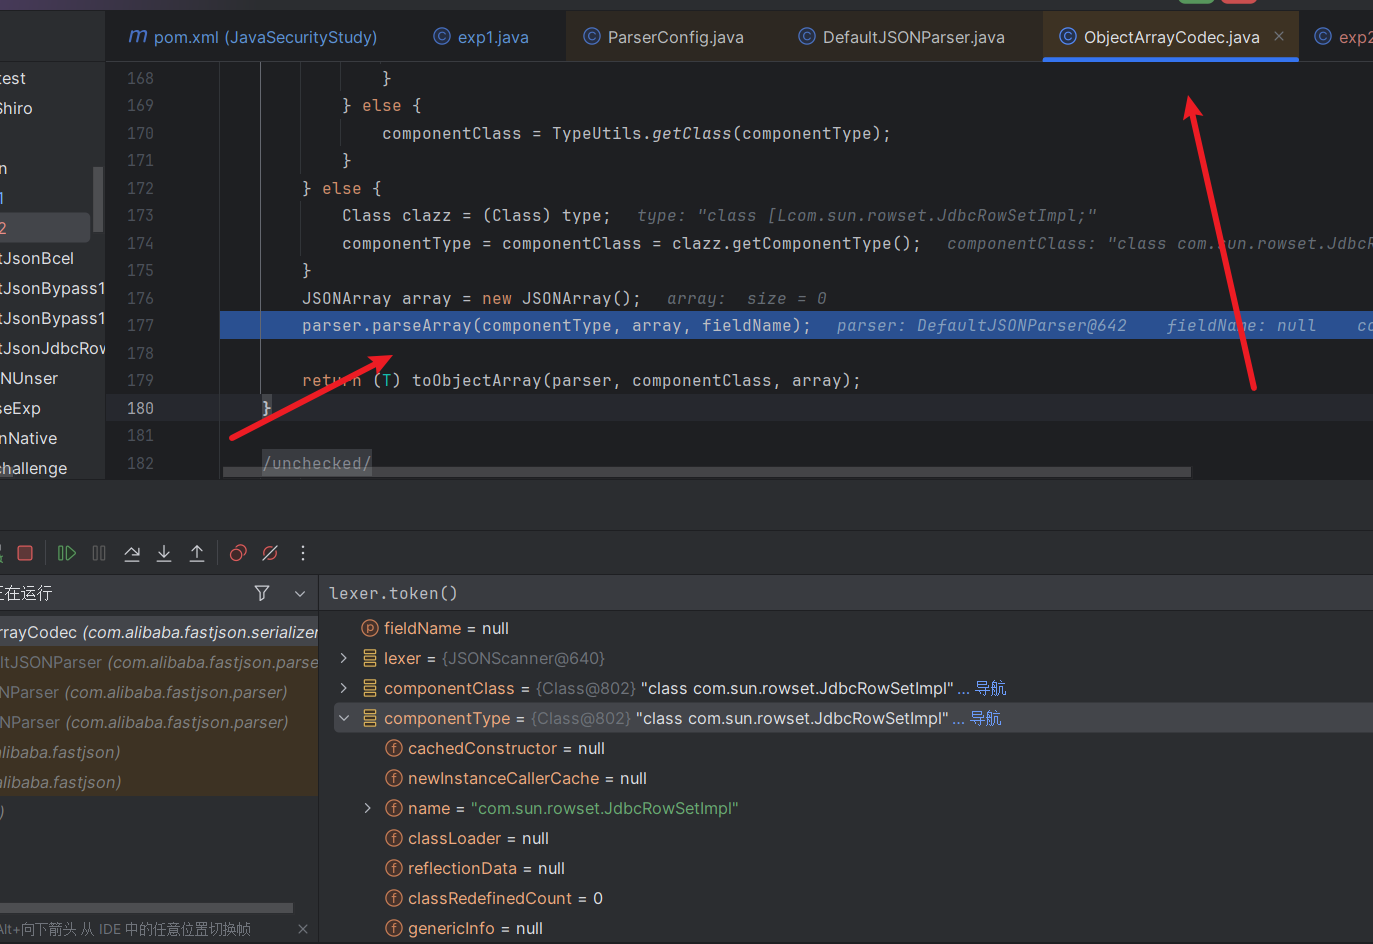Open JsonJdbcRow item in project tree

tap(53, 348)
